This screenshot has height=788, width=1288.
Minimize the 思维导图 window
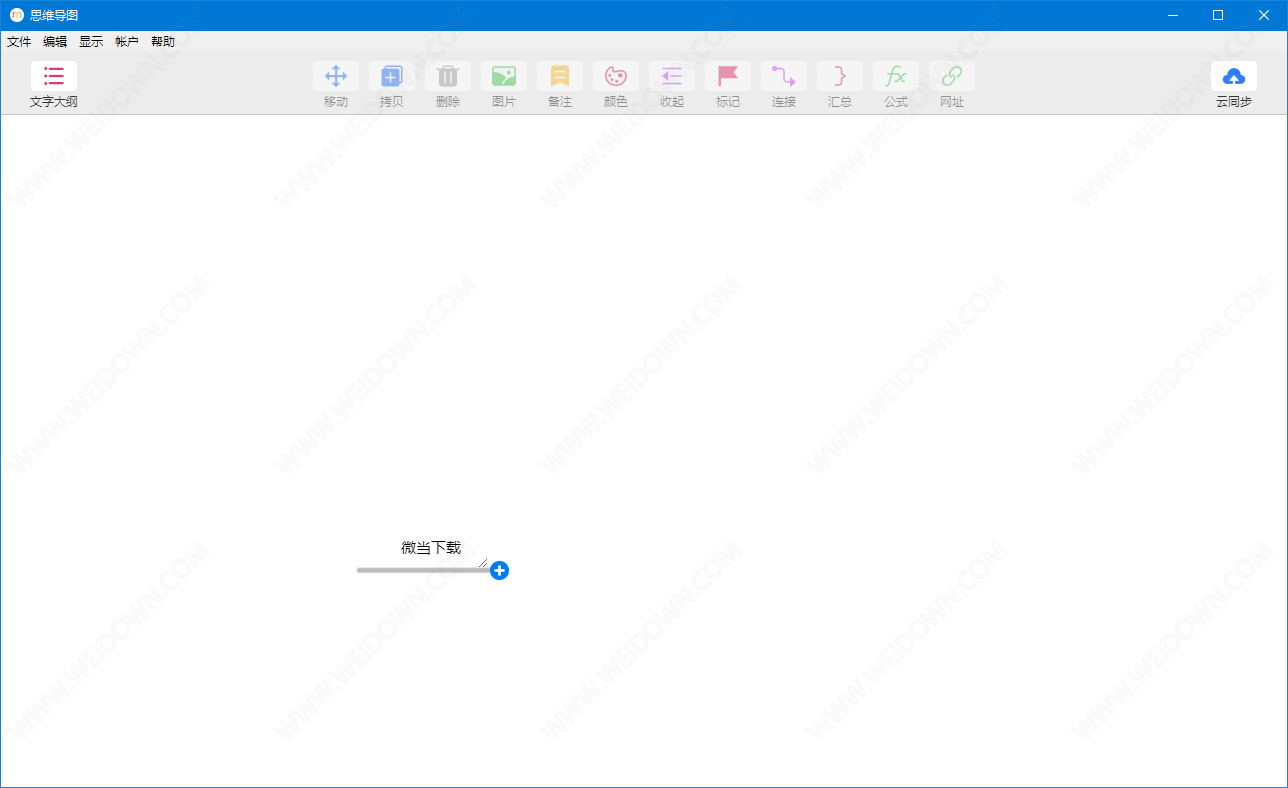click(1172, 15)
